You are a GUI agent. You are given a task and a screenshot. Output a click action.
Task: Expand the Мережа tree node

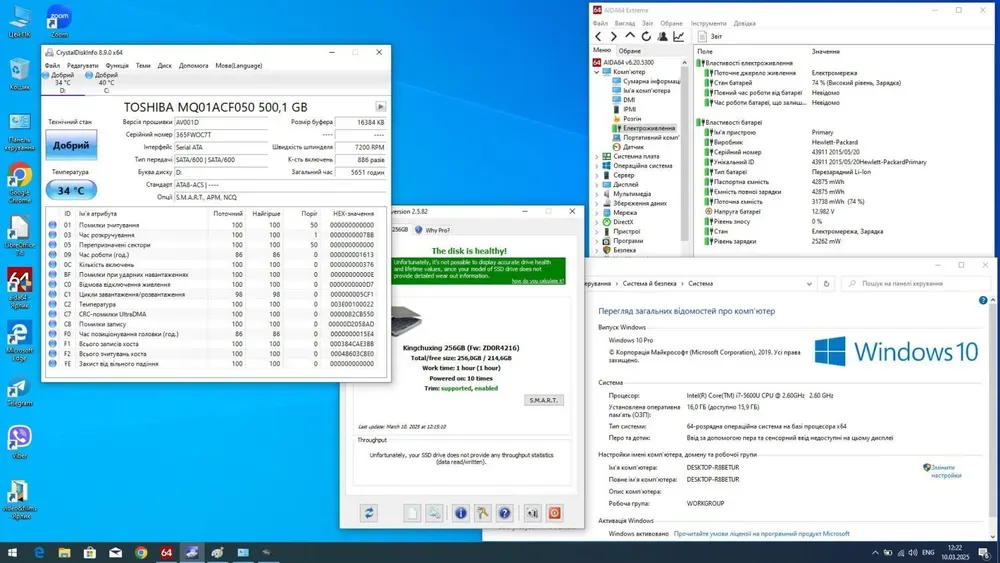598,212
